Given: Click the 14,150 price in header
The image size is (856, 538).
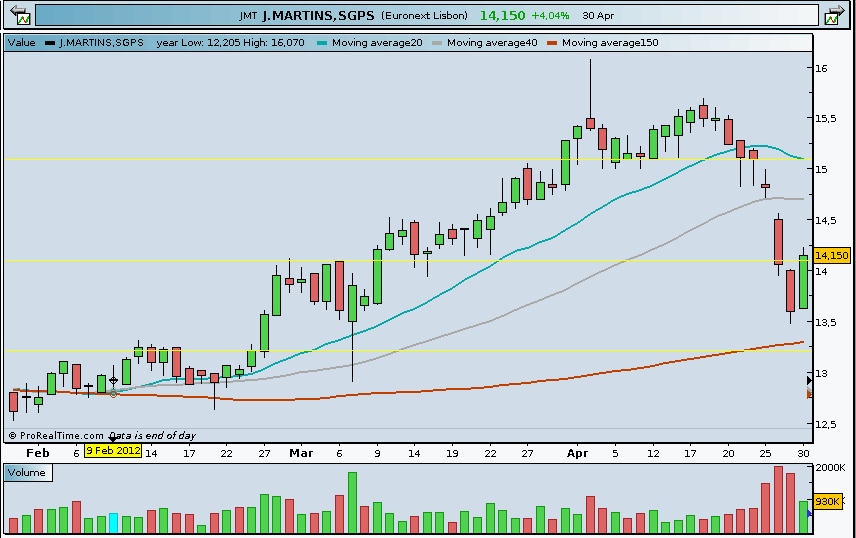Looking at the screenshot, I should click(502, 15).
